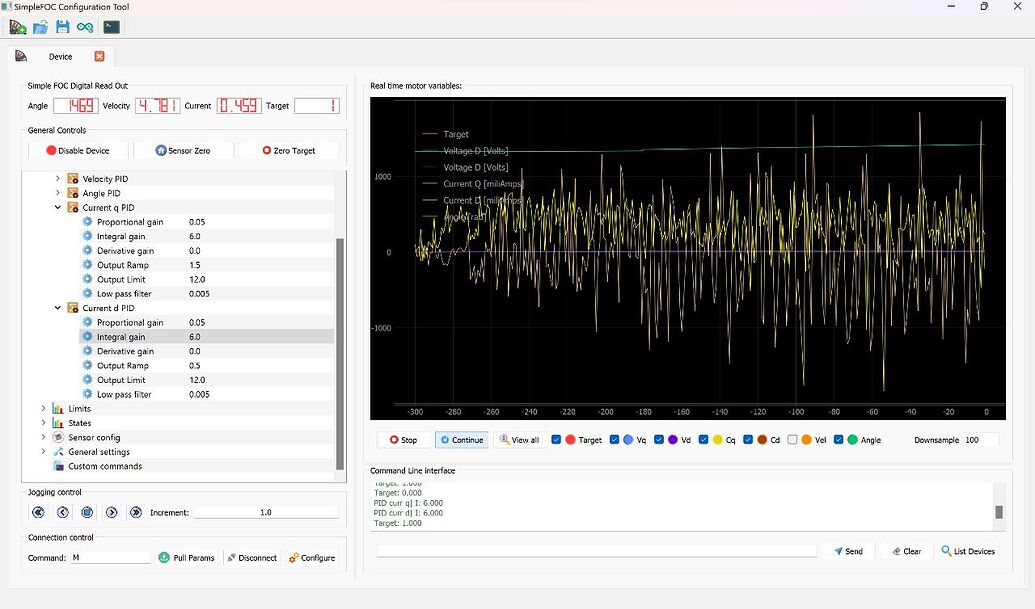Viewport: 1035px width, 609px height.
Task: Toggle the Vq plot variable checkbox
Action: 614,437
